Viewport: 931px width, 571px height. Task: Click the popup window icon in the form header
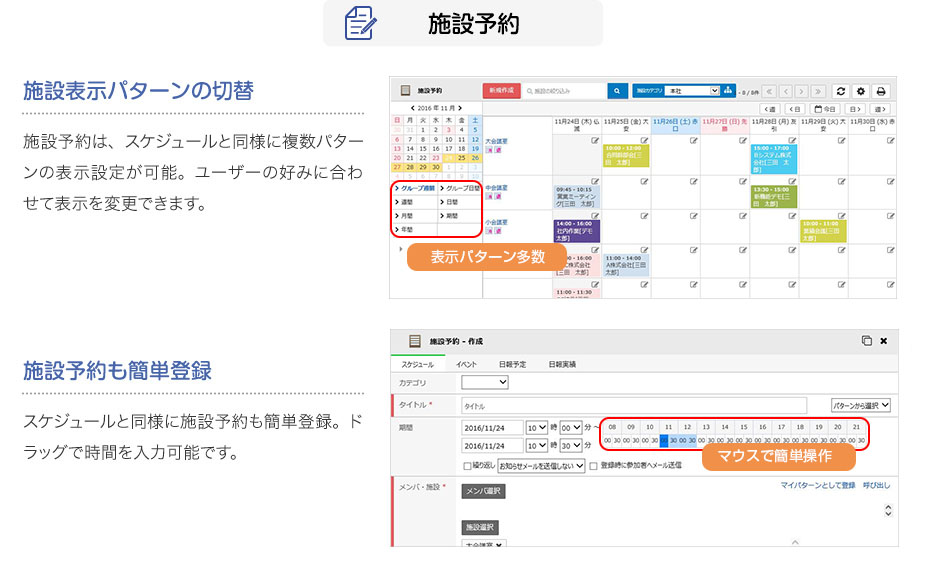[x=866, y=341]
